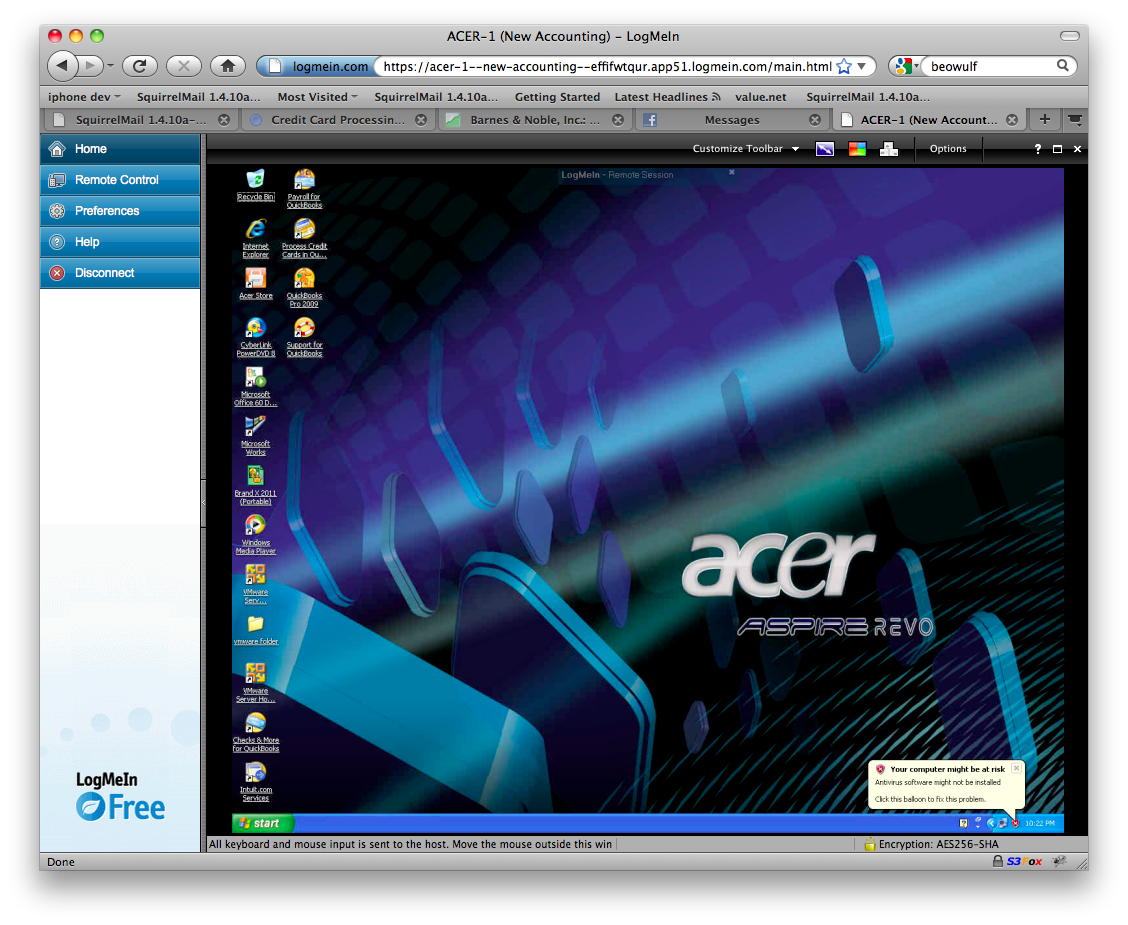Image resolution: width=1128 pixels, height=925 pixels.
Task: Close the security warning balloon
Action: (x=1016, y=768)
